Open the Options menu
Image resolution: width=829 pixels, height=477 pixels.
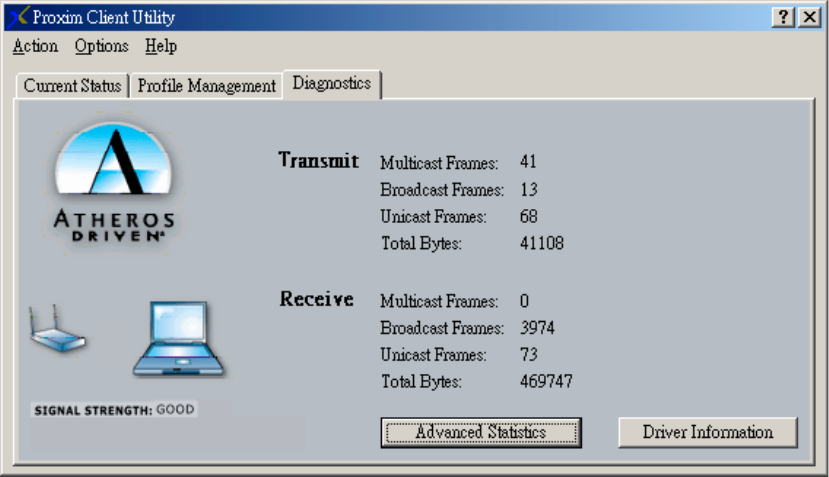tap(102, 47)
